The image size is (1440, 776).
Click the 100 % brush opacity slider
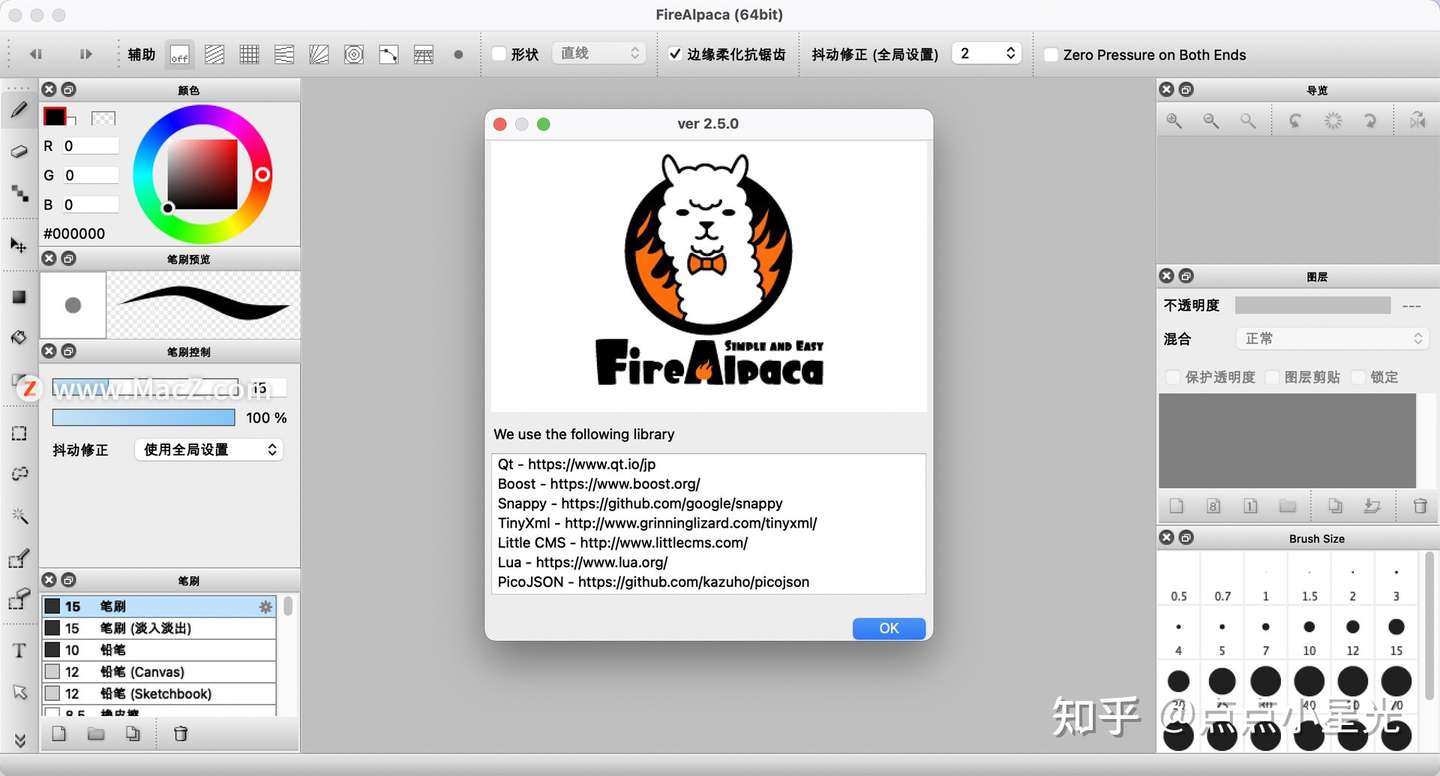[x=144, y=418]
